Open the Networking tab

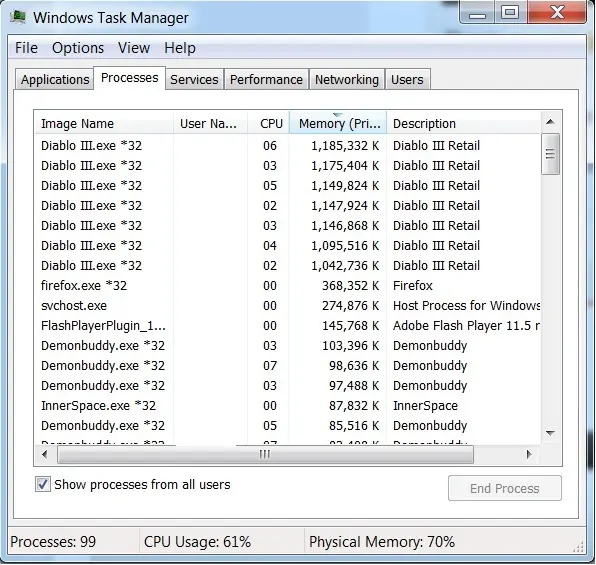click(x=347, y=79)
